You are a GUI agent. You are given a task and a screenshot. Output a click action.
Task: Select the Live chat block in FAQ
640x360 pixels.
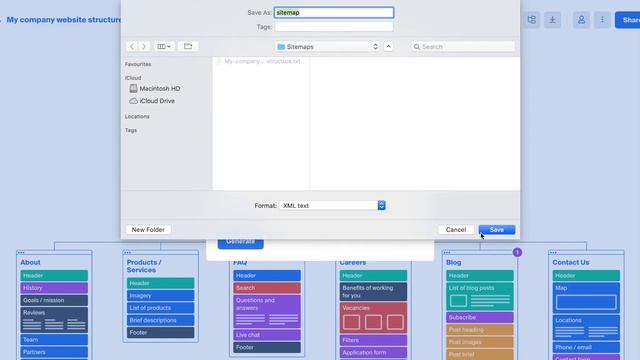click(267, 335)
